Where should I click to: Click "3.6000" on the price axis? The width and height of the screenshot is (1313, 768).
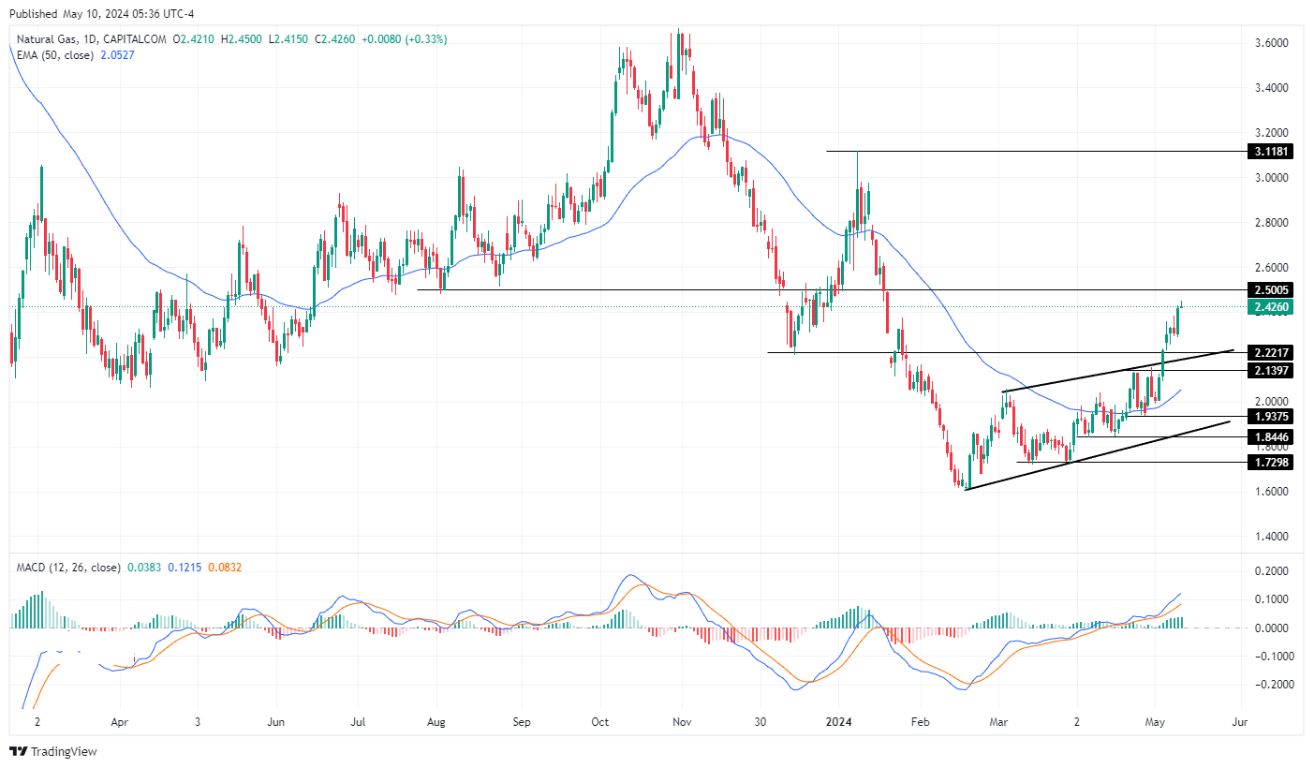click(1272, 43)
